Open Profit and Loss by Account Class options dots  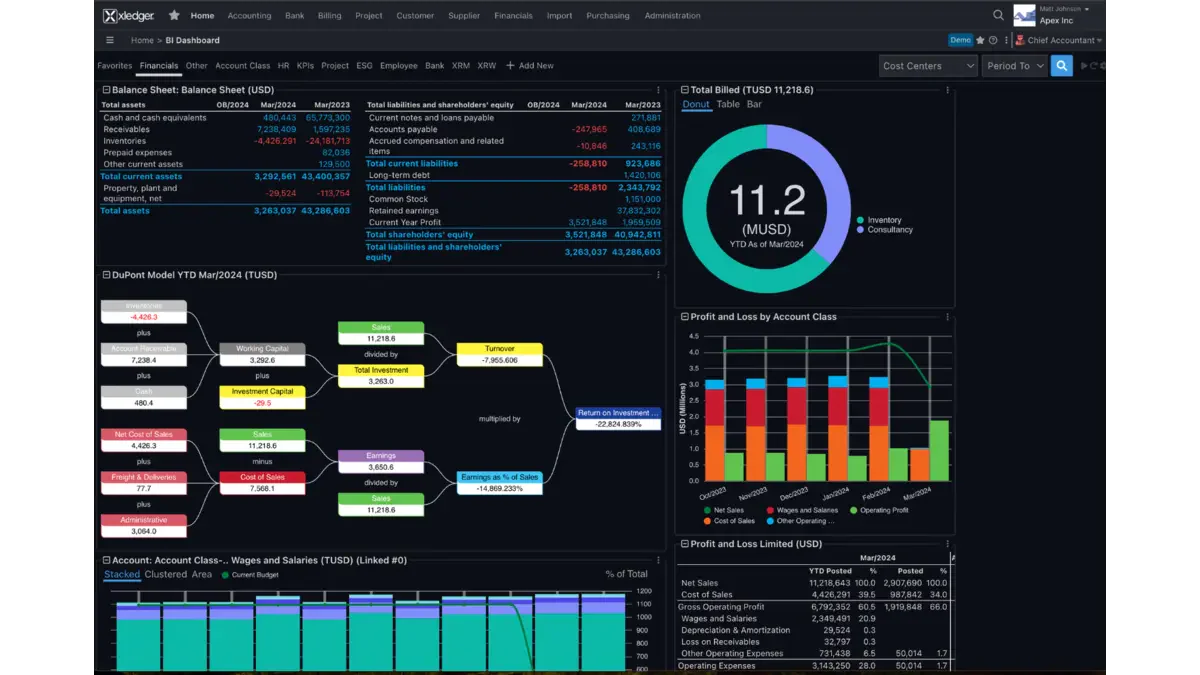click(x=946, y=317)
